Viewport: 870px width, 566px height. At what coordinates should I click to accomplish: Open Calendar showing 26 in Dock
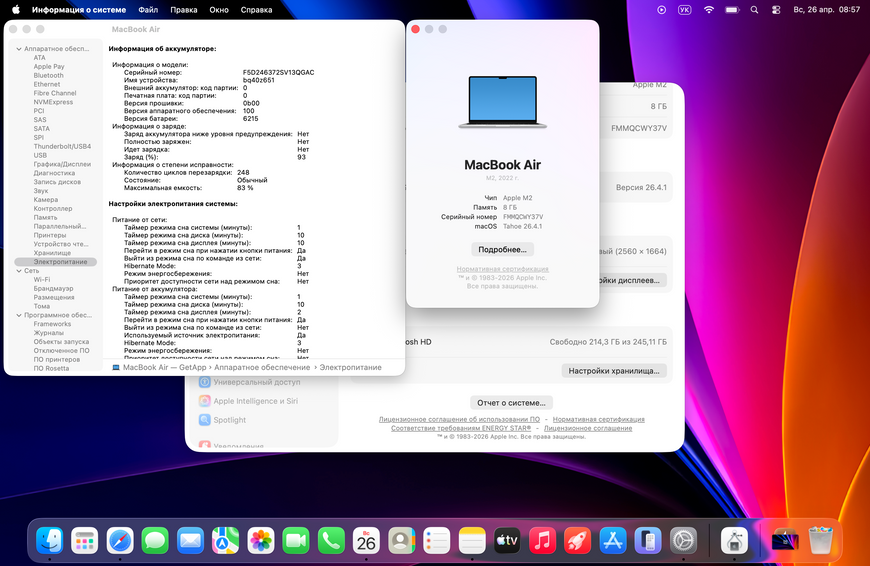pyautogui.click(x=366, y=540)
